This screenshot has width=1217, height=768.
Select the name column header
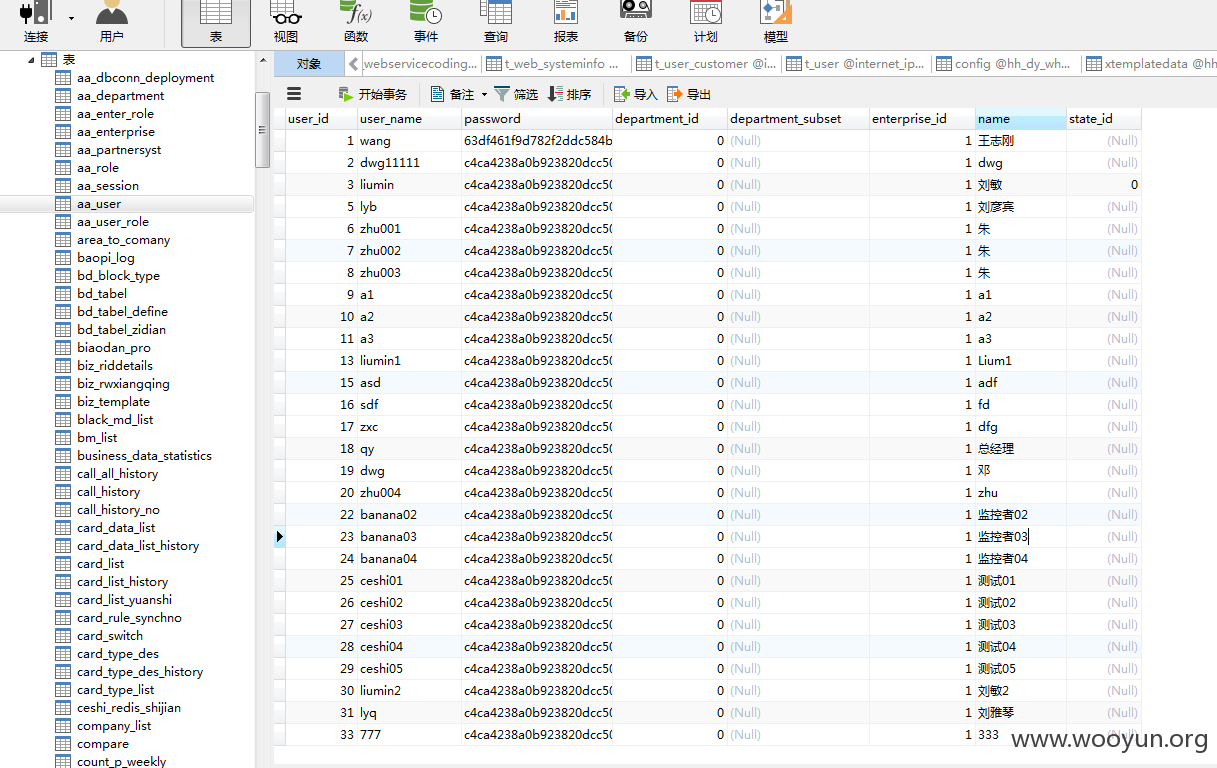(1021, 119)
